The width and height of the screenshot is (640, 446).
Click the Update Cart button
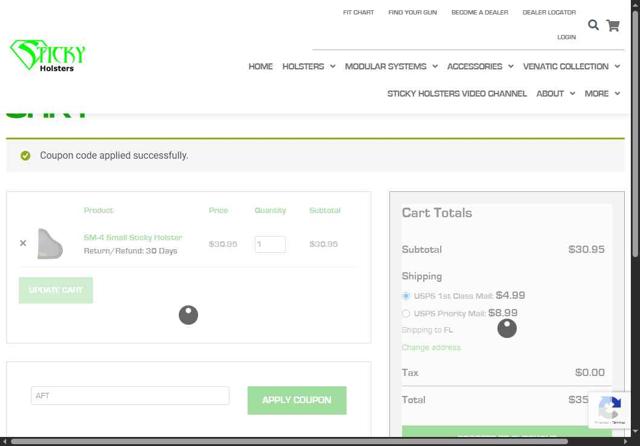pos(56,290)
